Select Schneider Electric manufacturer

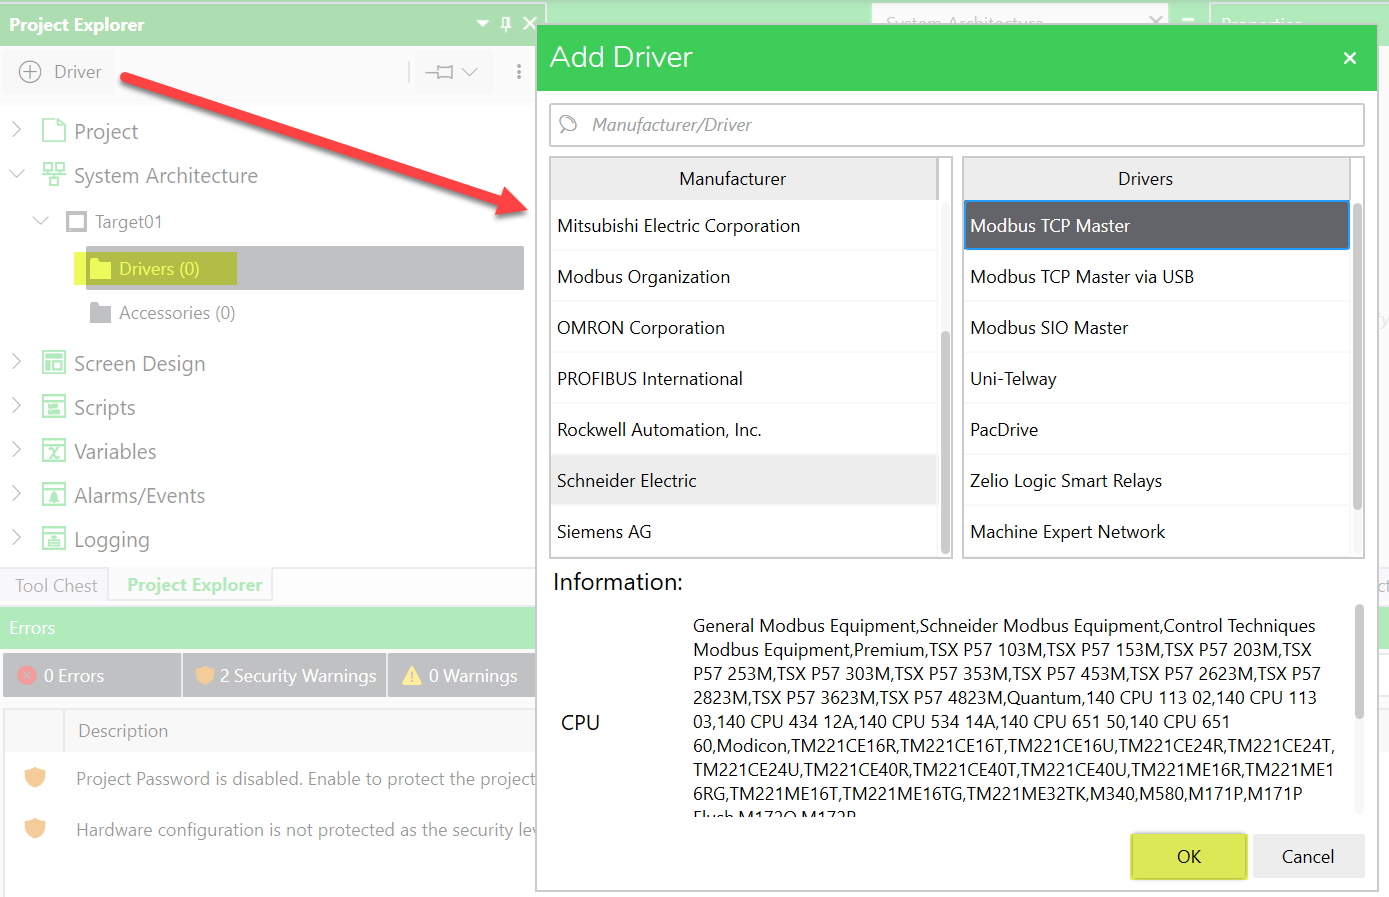coord(744,481)
